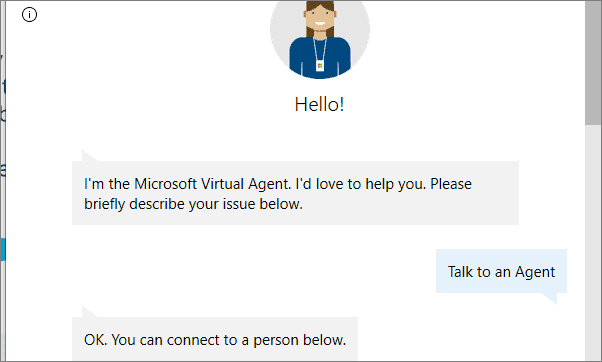Click the tail of the OK reply bubble
The image size is (602, 362).
point(88,312)
